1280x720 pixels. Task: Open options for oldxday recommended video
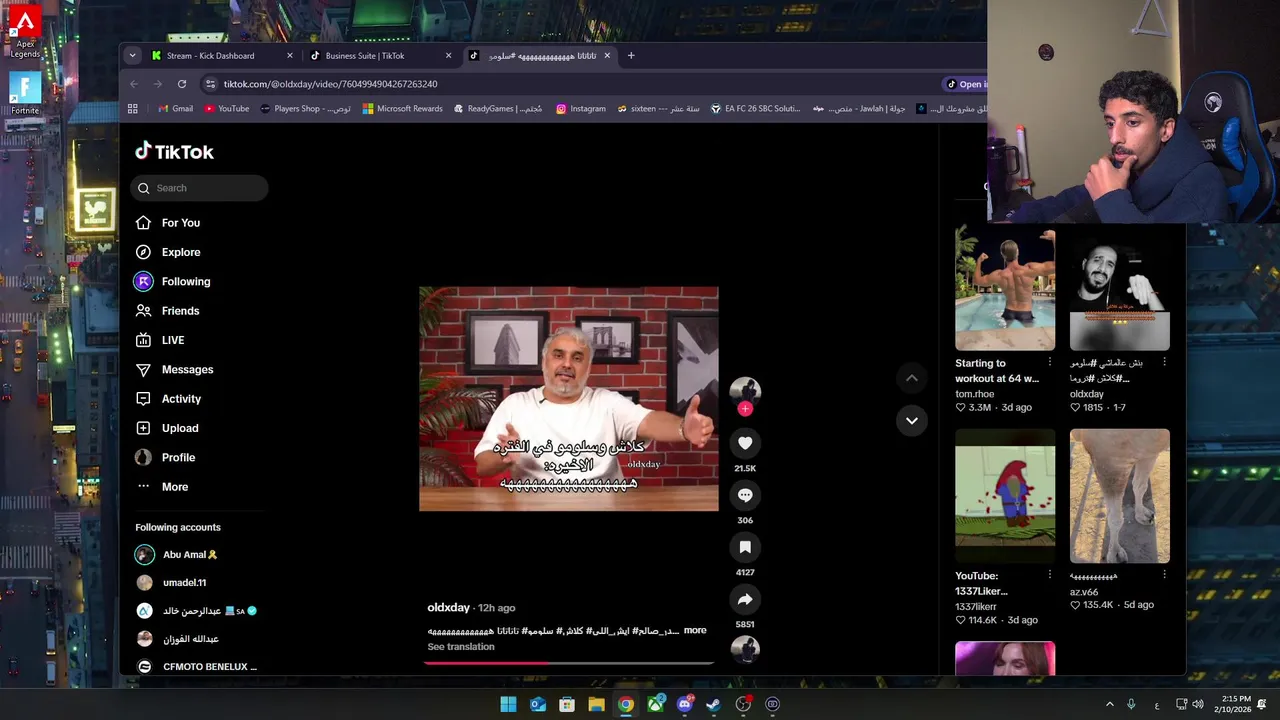coord(1164,362)
